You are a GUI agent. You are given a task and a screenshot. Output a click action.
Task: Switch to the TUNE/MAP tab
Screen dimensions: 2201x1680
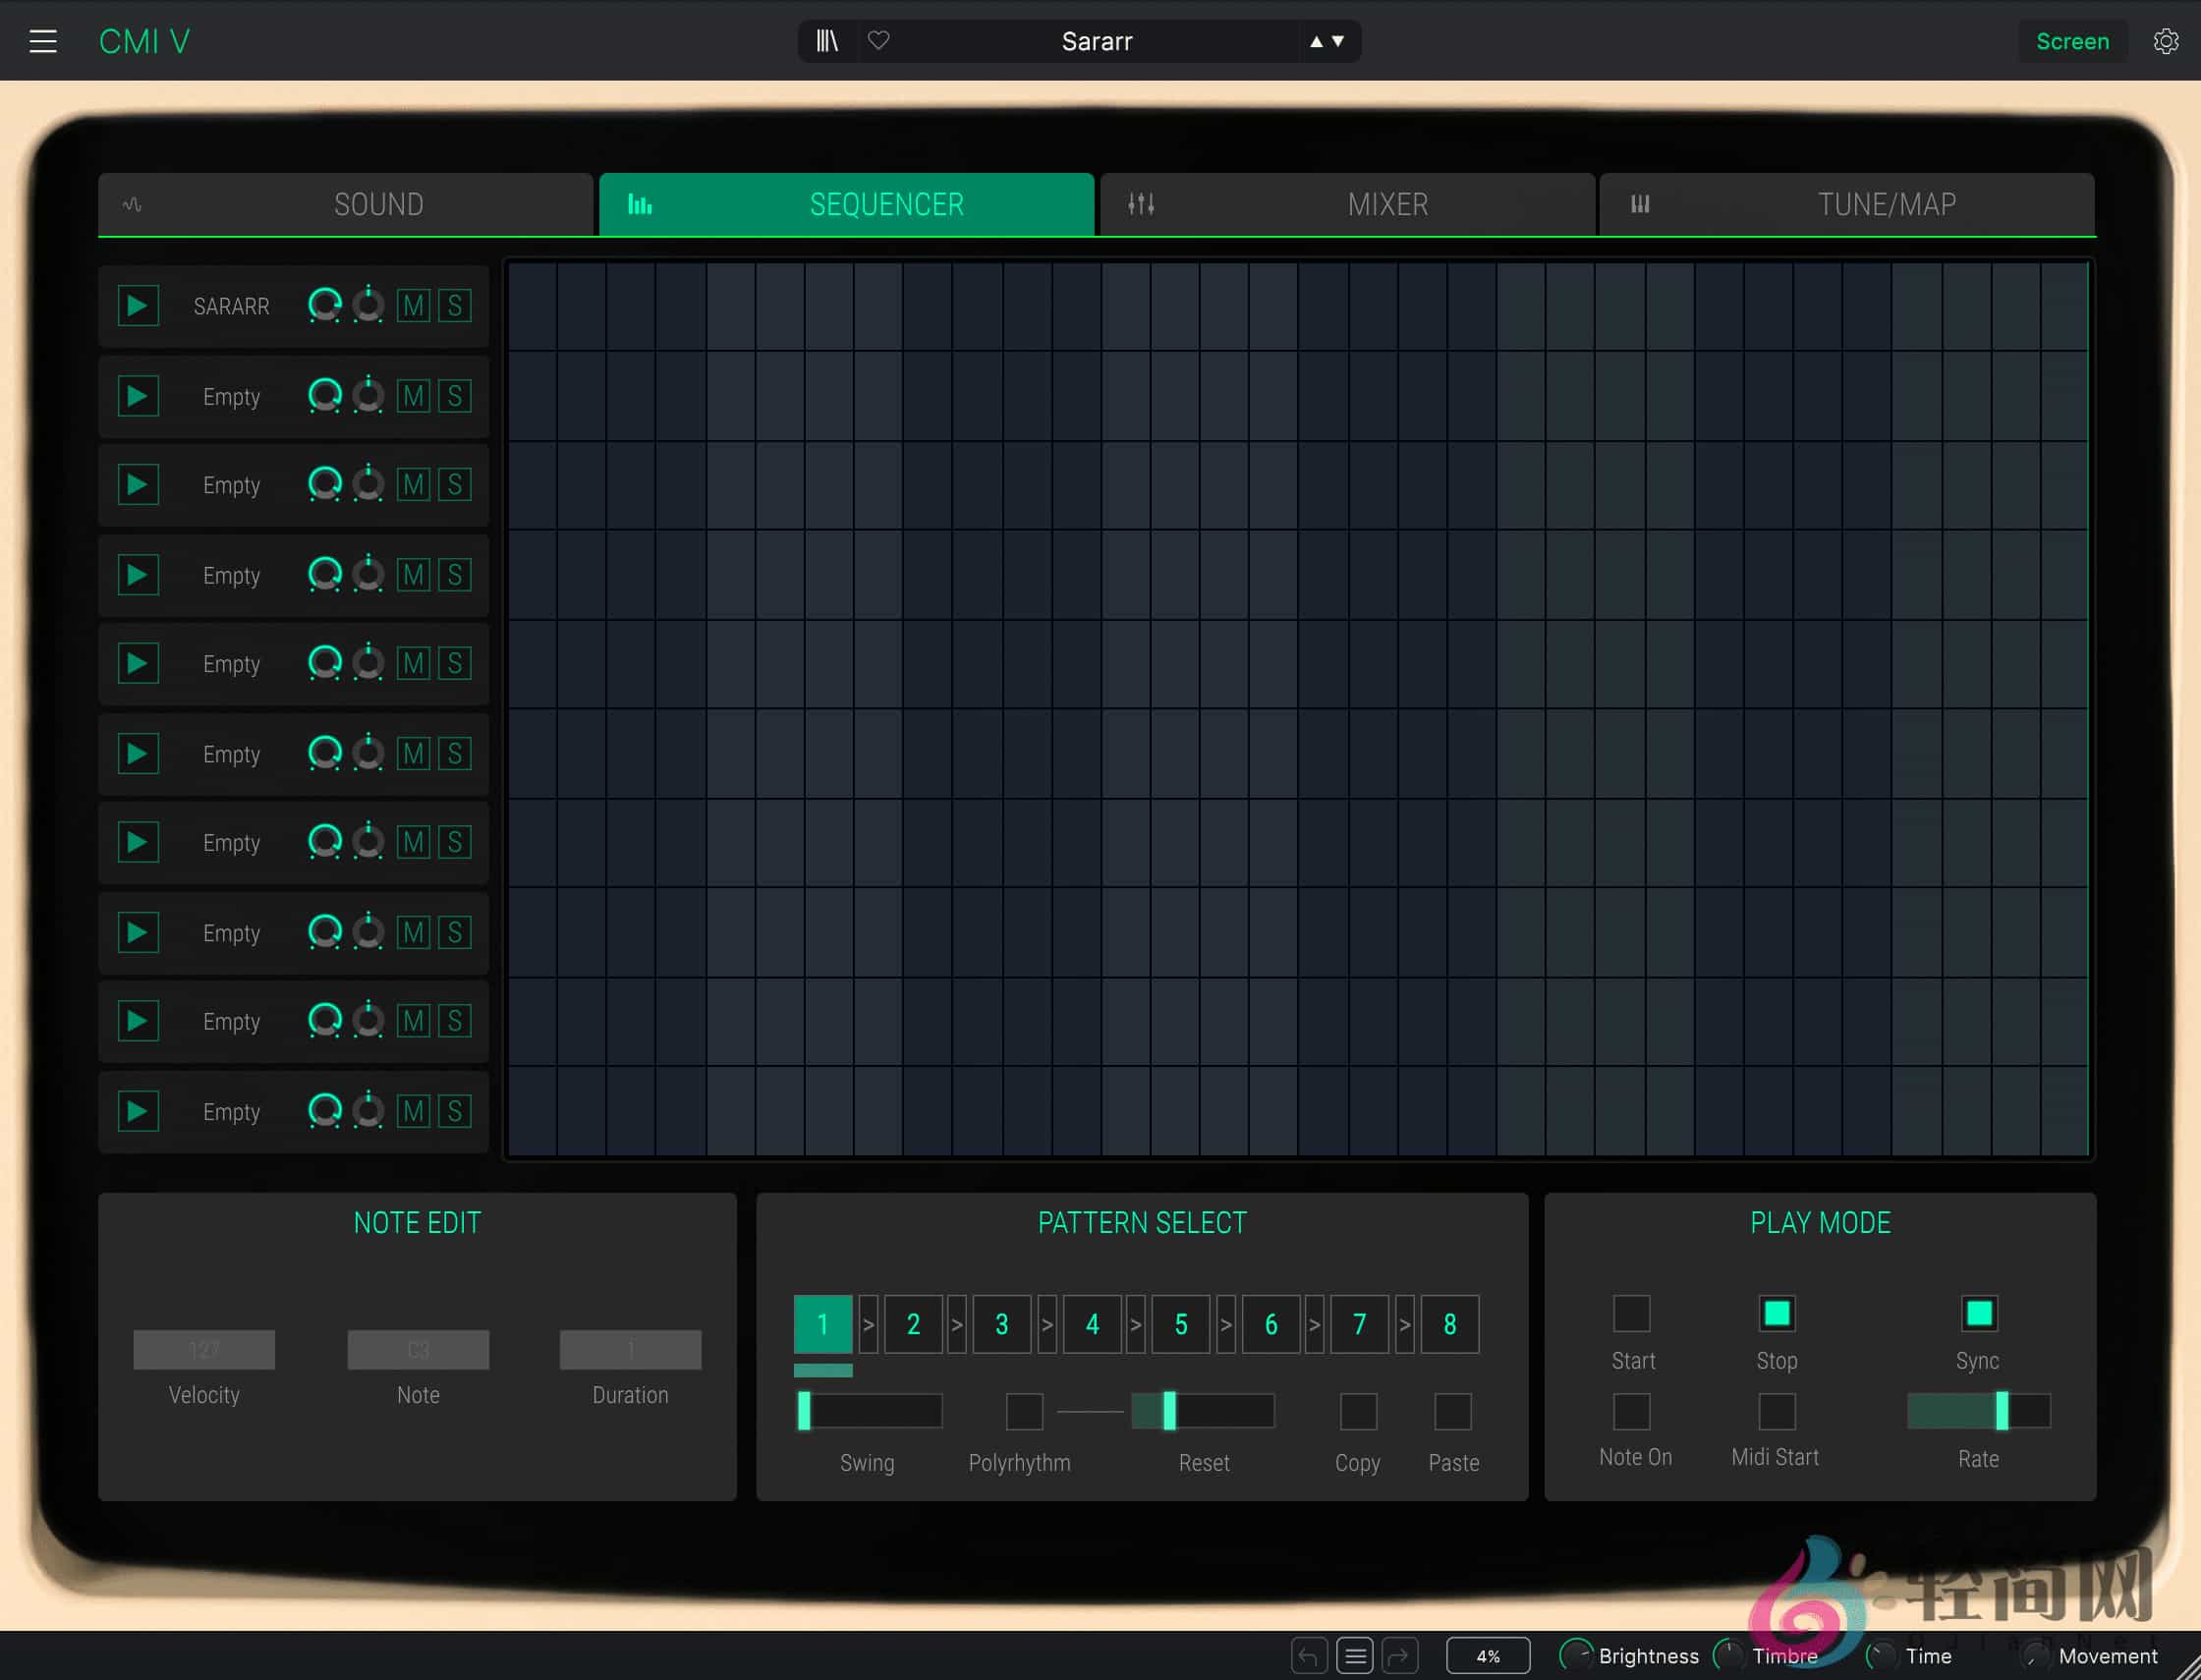click(1886, 204)
